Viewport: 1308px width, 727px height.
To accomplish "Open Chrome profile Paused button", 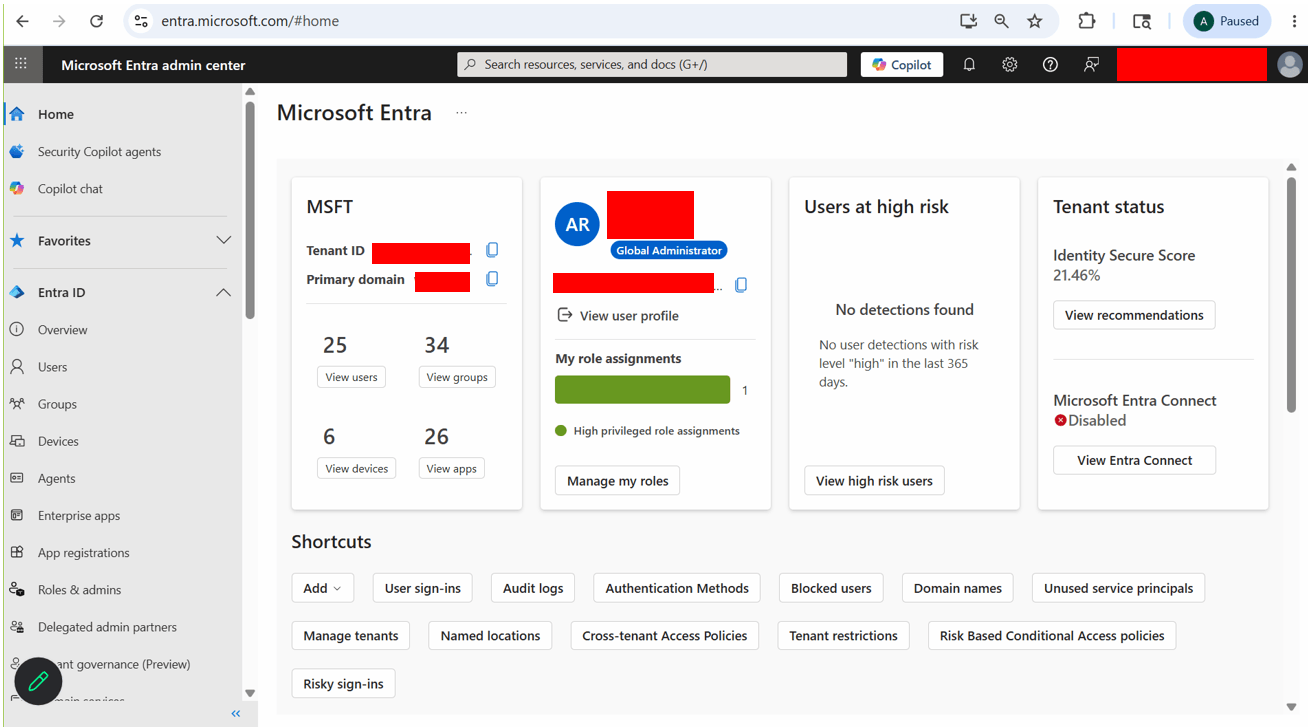I will pos(1227,21).
